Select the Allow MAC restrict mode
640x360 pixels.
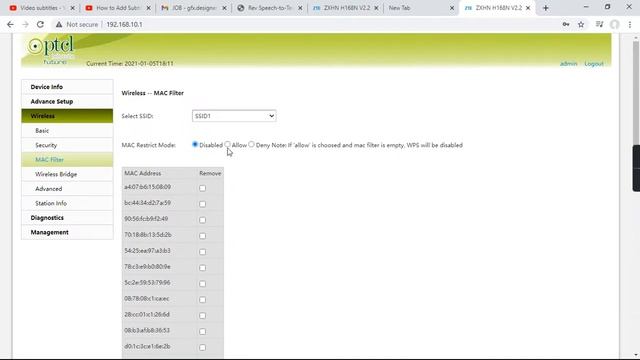227,144
